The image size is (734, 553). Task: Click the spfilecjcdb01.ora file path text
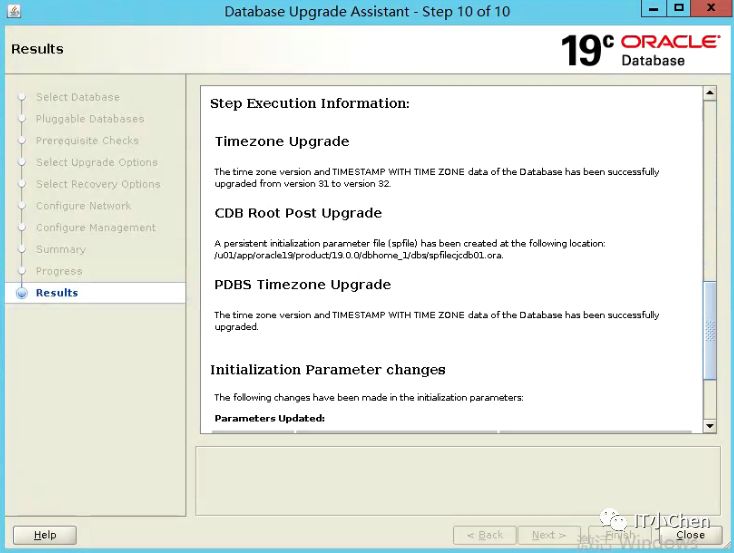(x=359, y=256)
